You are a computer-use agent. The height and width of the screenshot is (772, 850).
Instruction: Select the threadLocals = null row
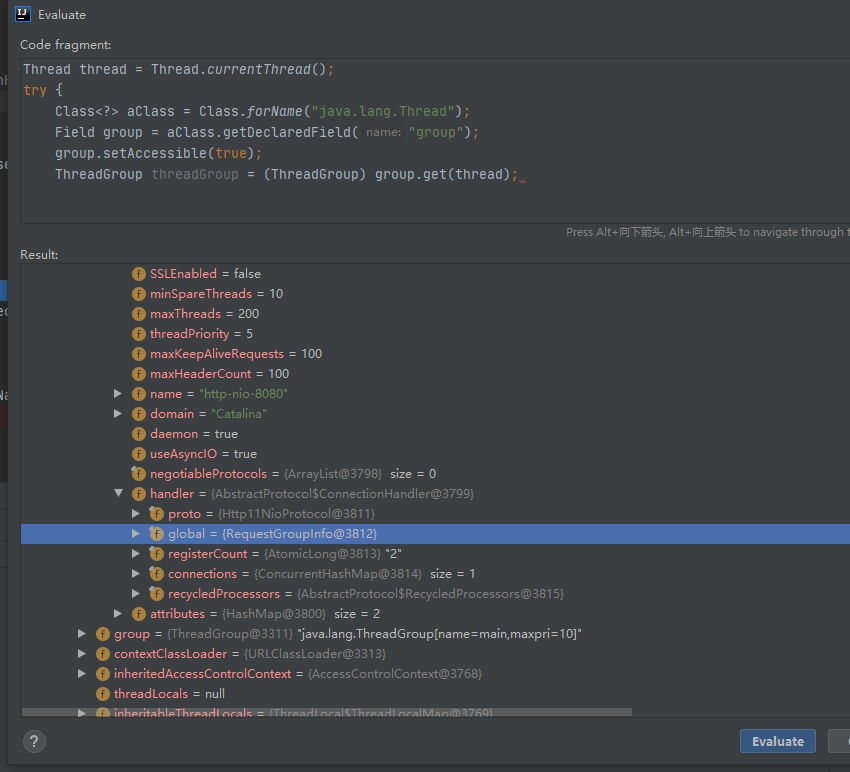click(435, 694)
